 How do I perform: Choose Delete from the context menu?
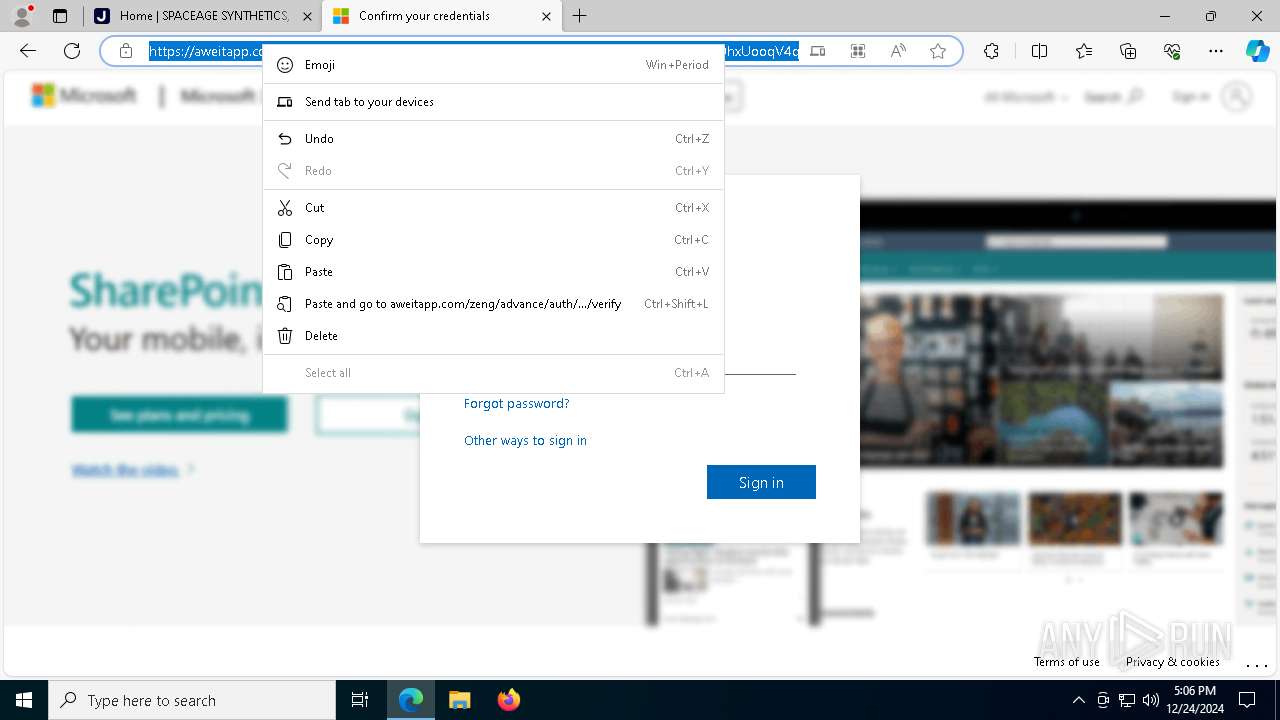493,336
